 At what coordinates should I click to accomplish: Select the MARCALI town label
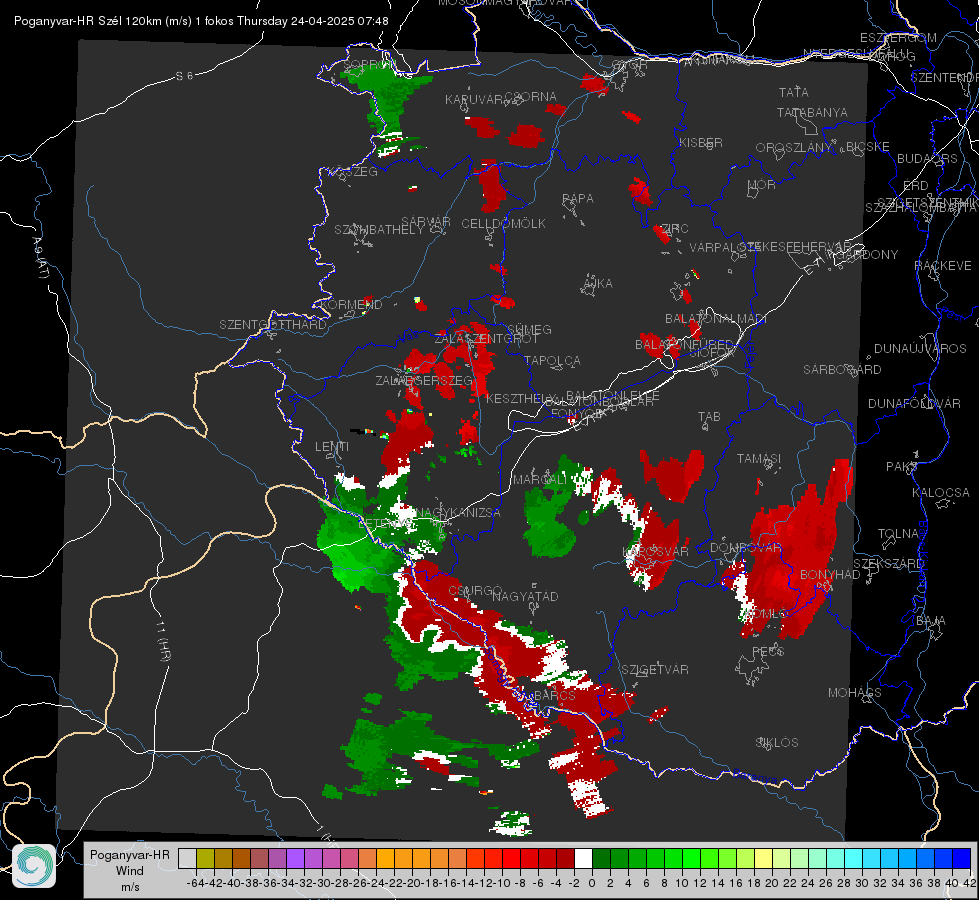540,480
